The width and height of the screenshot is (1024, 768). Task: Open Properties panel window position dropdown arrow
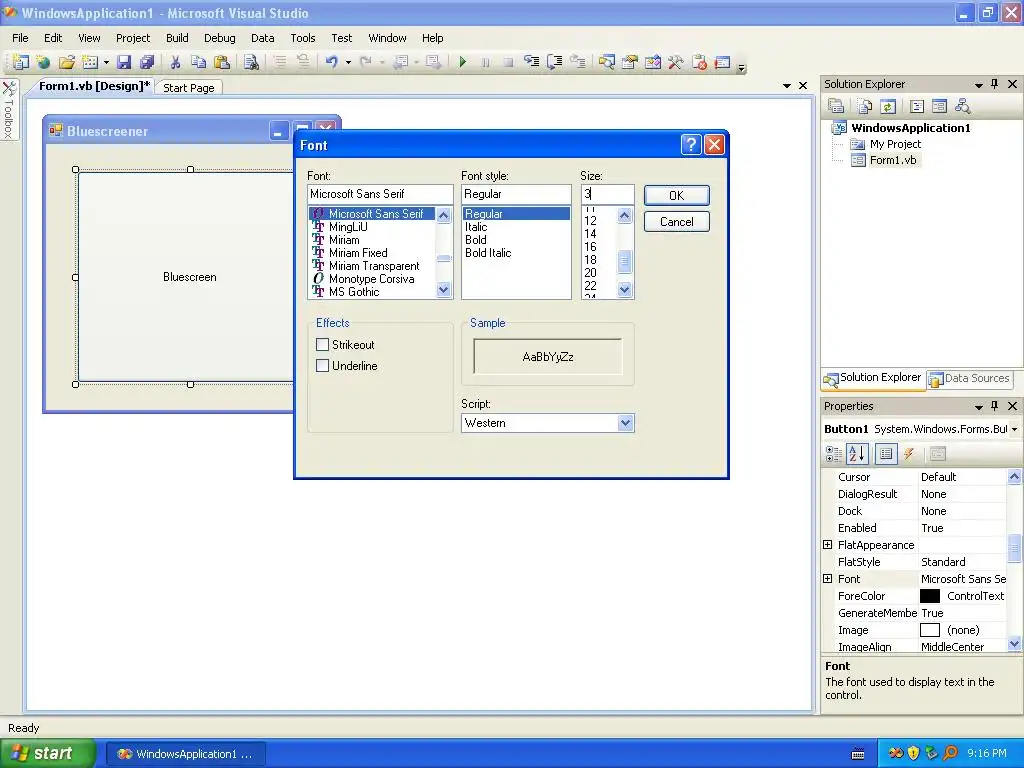coord(978,407)
